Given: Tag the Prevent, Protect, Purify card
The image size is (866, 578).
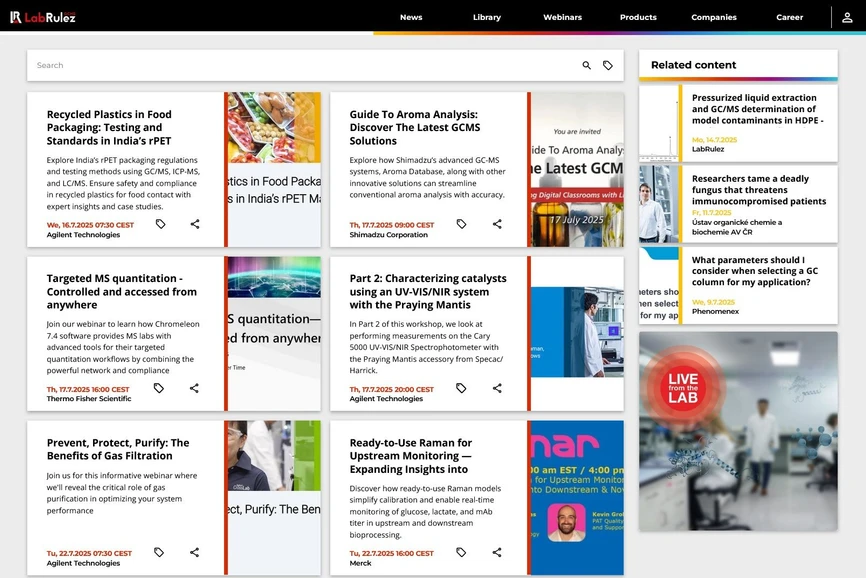Looking at the screenshot, I should tap(159, 552).
